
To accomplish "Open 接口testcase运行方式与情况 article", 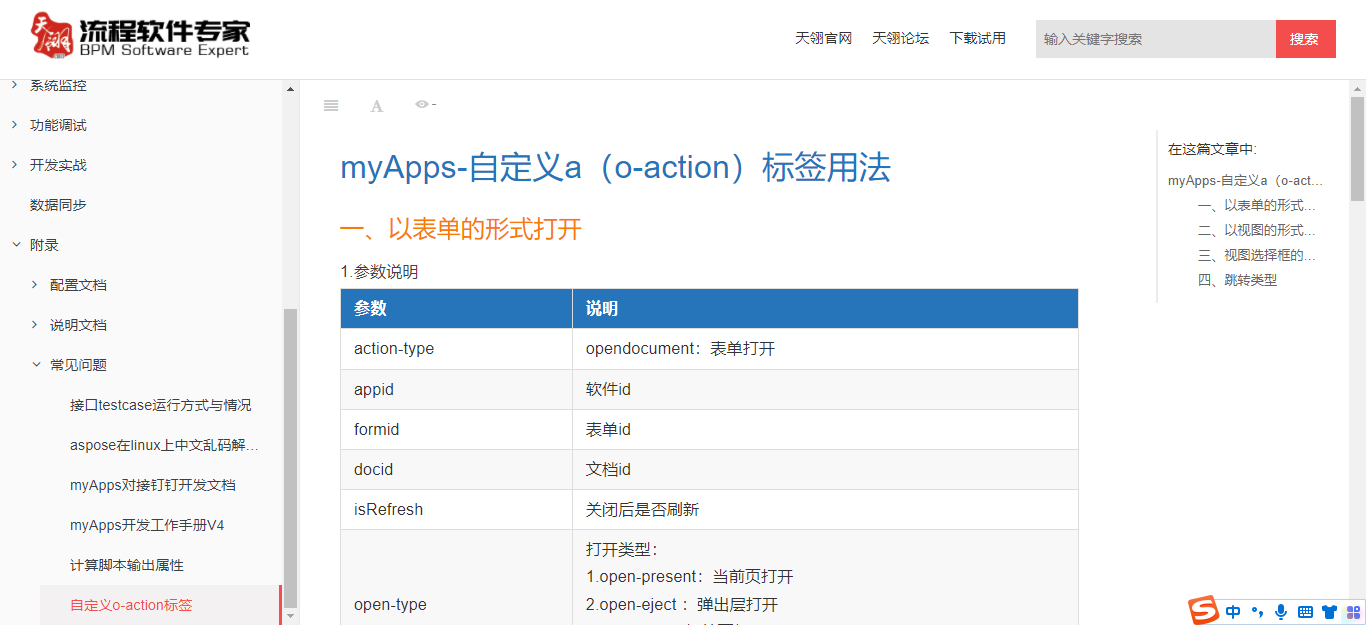I will click(x=160, y=405).
